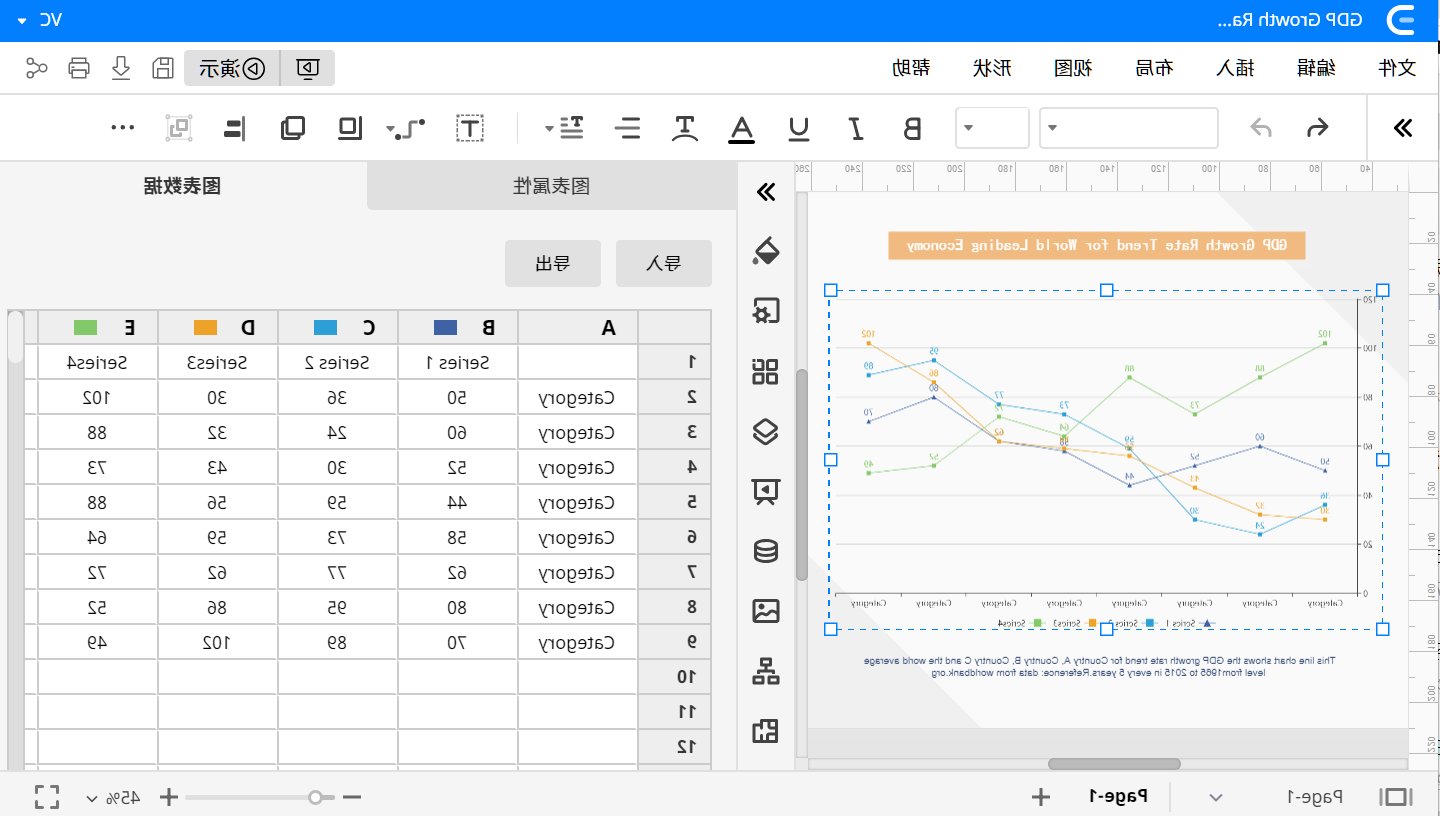Open the 形状 menu
Screen dimensions: 1440x816
pos(992,68)
